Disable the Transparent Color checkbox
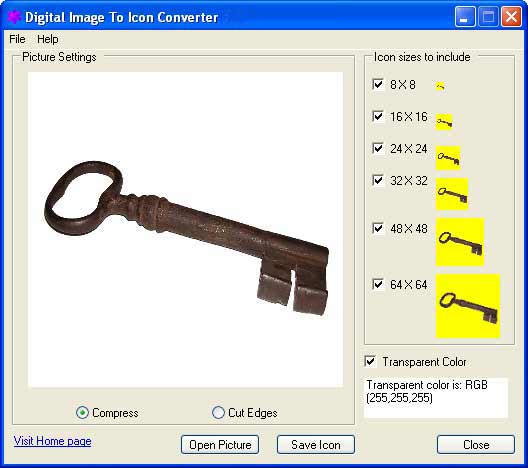The height and width of the screenshot is (468, 528). tap(370, 362)
